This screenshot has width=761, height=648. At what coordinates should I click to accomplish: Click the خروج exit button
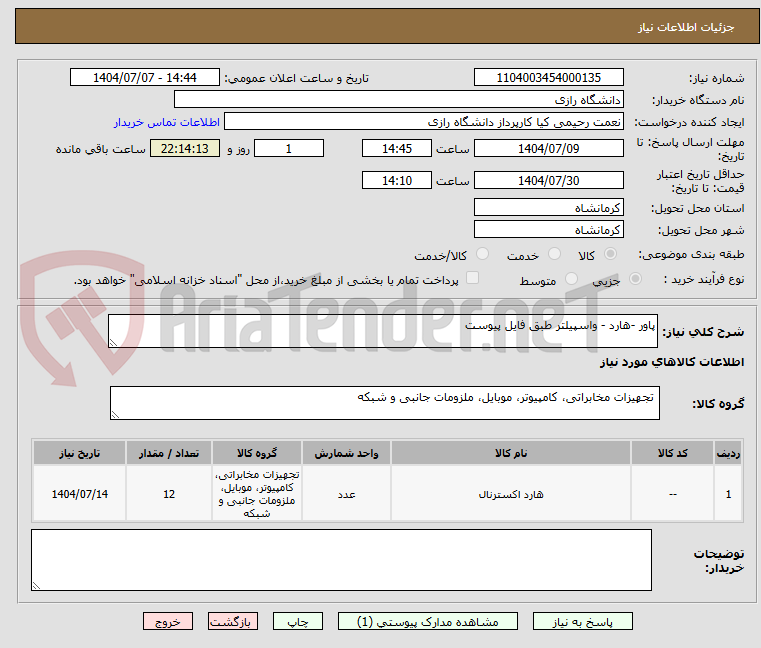[x=167, y=621]
